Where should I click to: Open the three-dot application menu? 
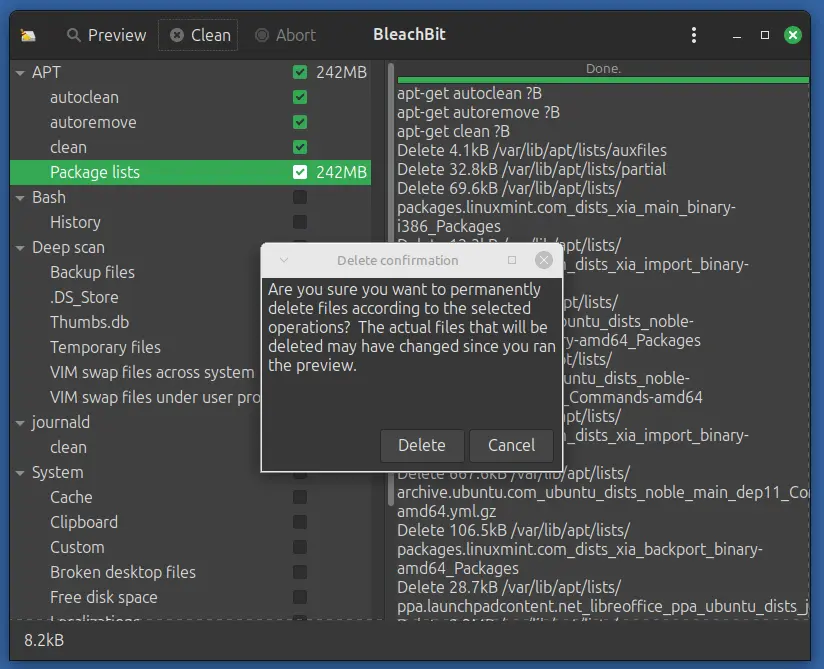pyautogui.click(x=694, y=35)
